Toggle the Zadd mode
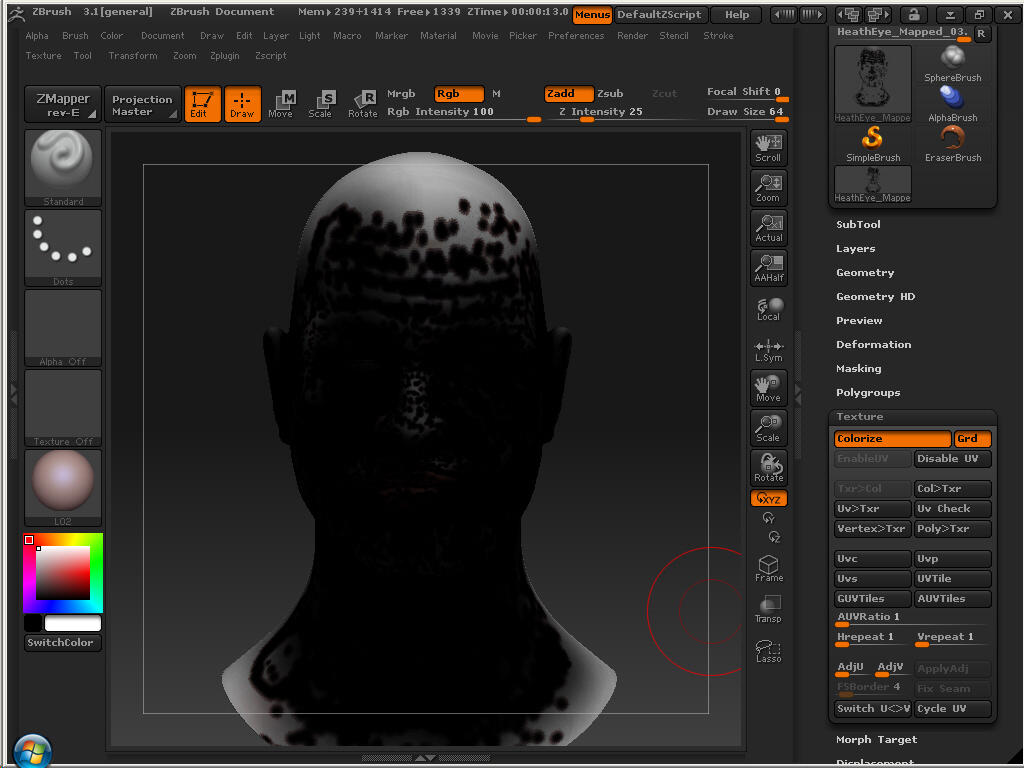 click(567, 93)
